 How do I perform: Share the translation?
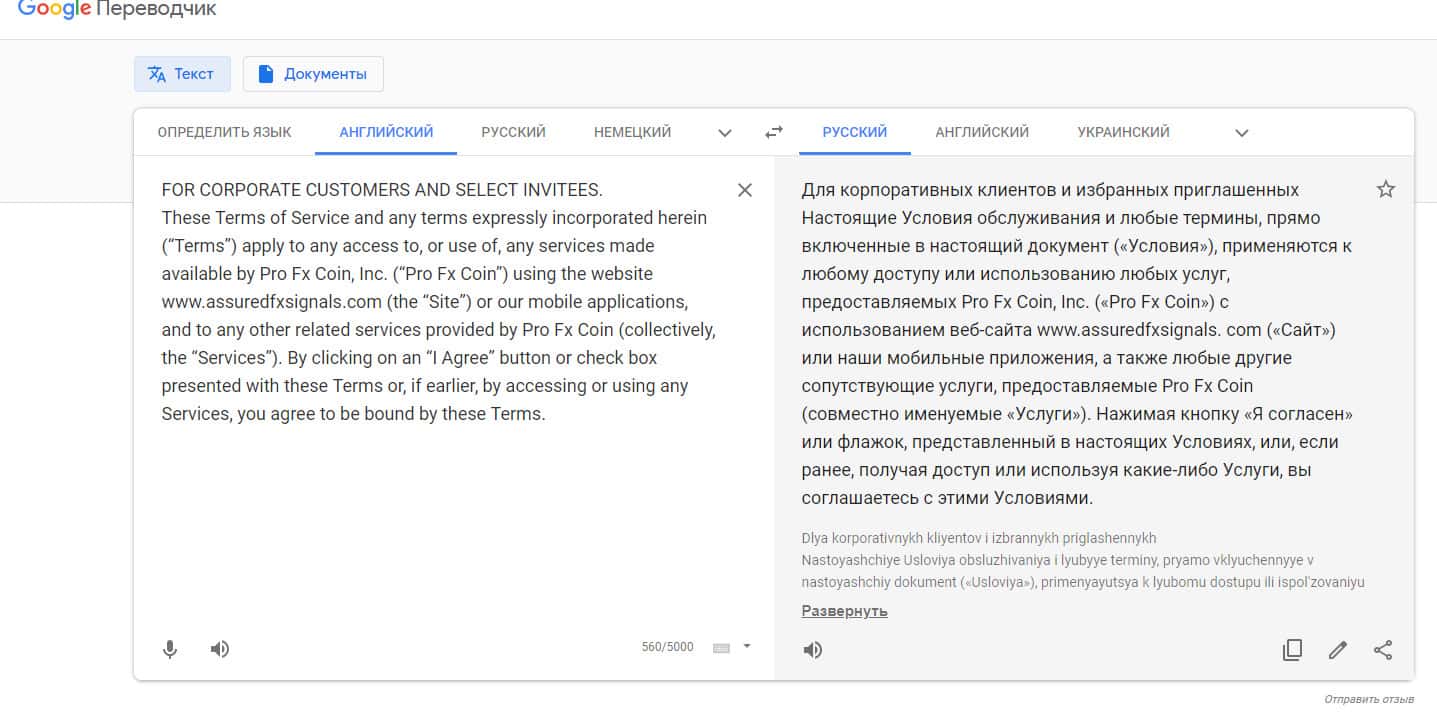click(1383, 650)
